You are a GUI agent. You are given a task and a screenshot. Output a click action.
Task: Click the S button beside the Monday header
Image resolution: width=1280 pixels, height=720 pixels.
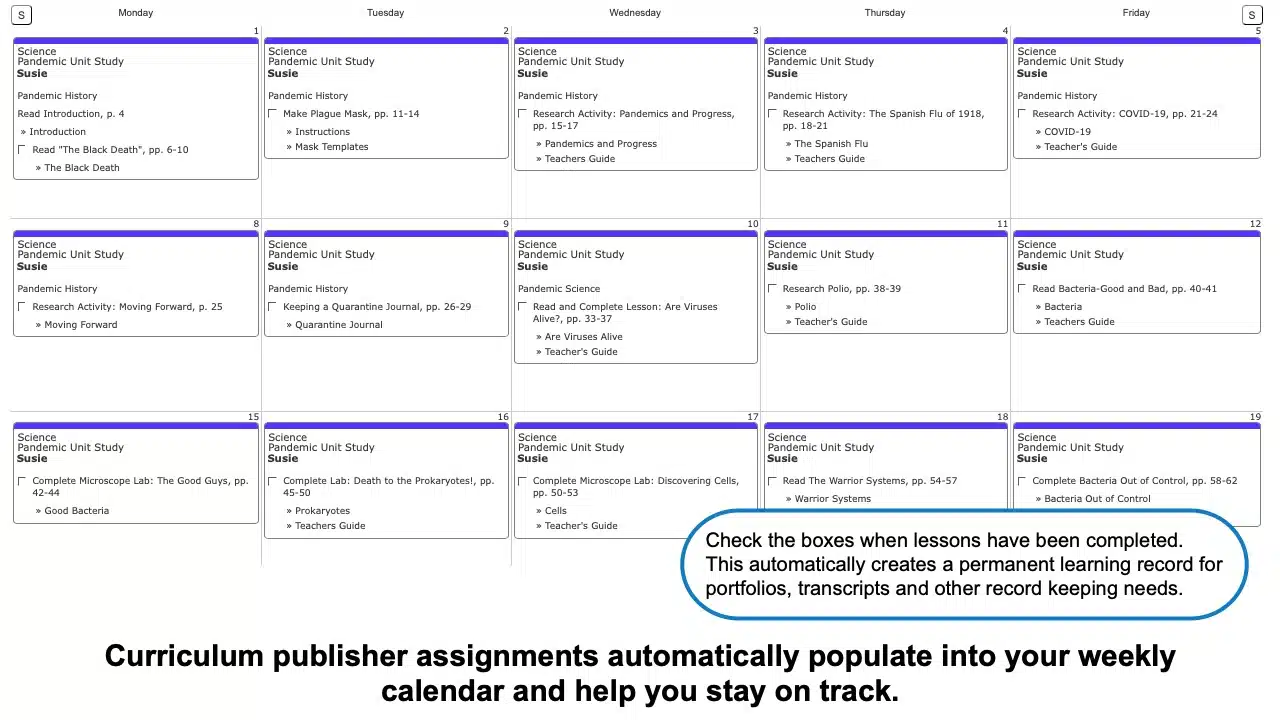point(21,15)
